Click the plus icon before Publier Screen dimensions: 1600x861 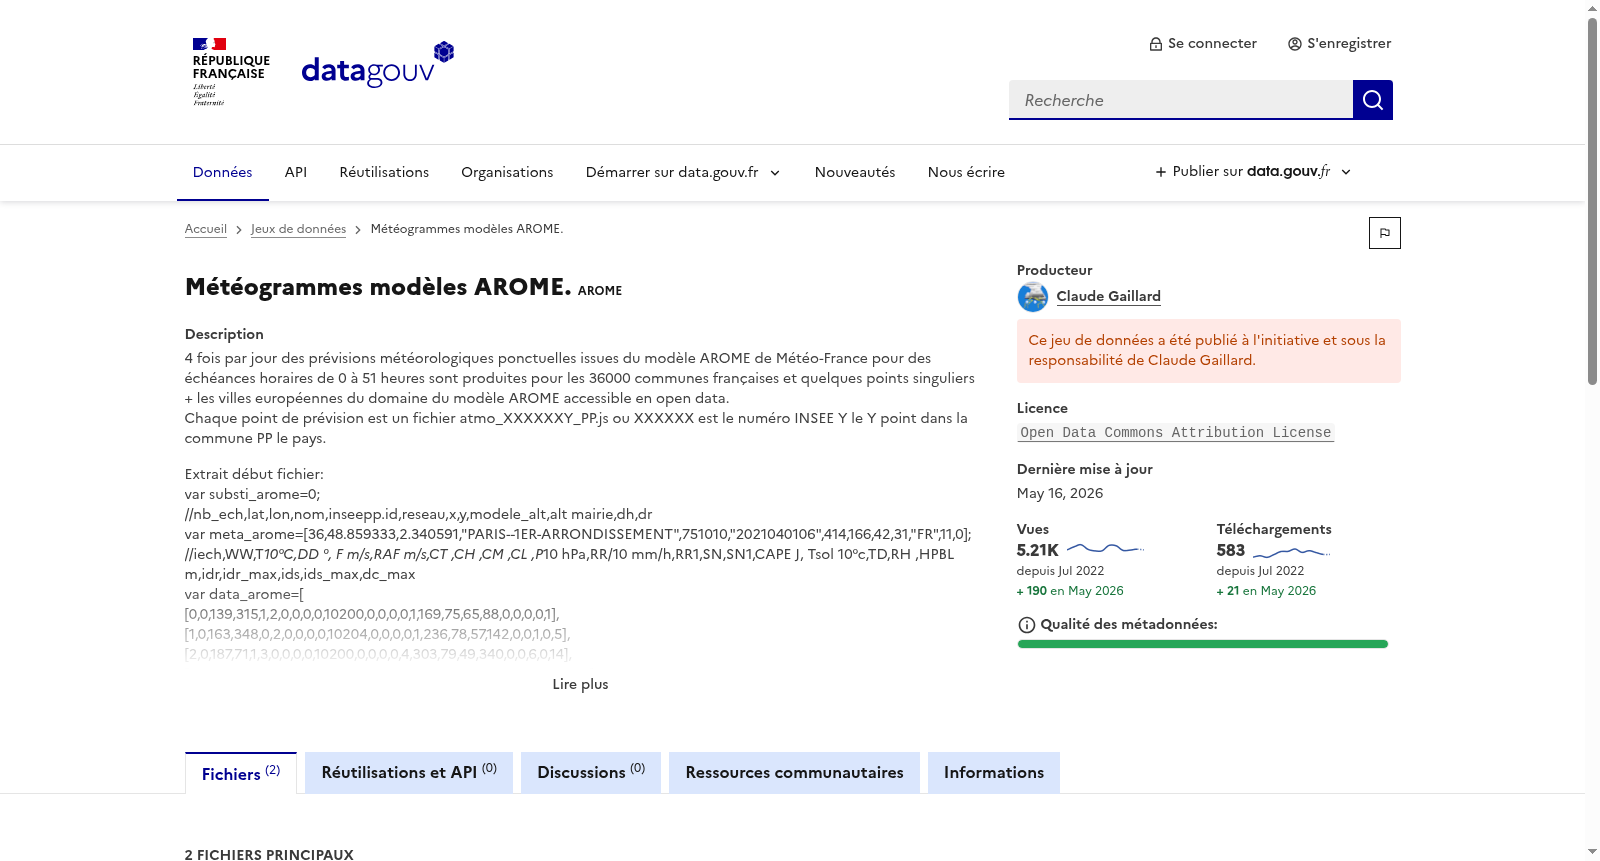1161,172
